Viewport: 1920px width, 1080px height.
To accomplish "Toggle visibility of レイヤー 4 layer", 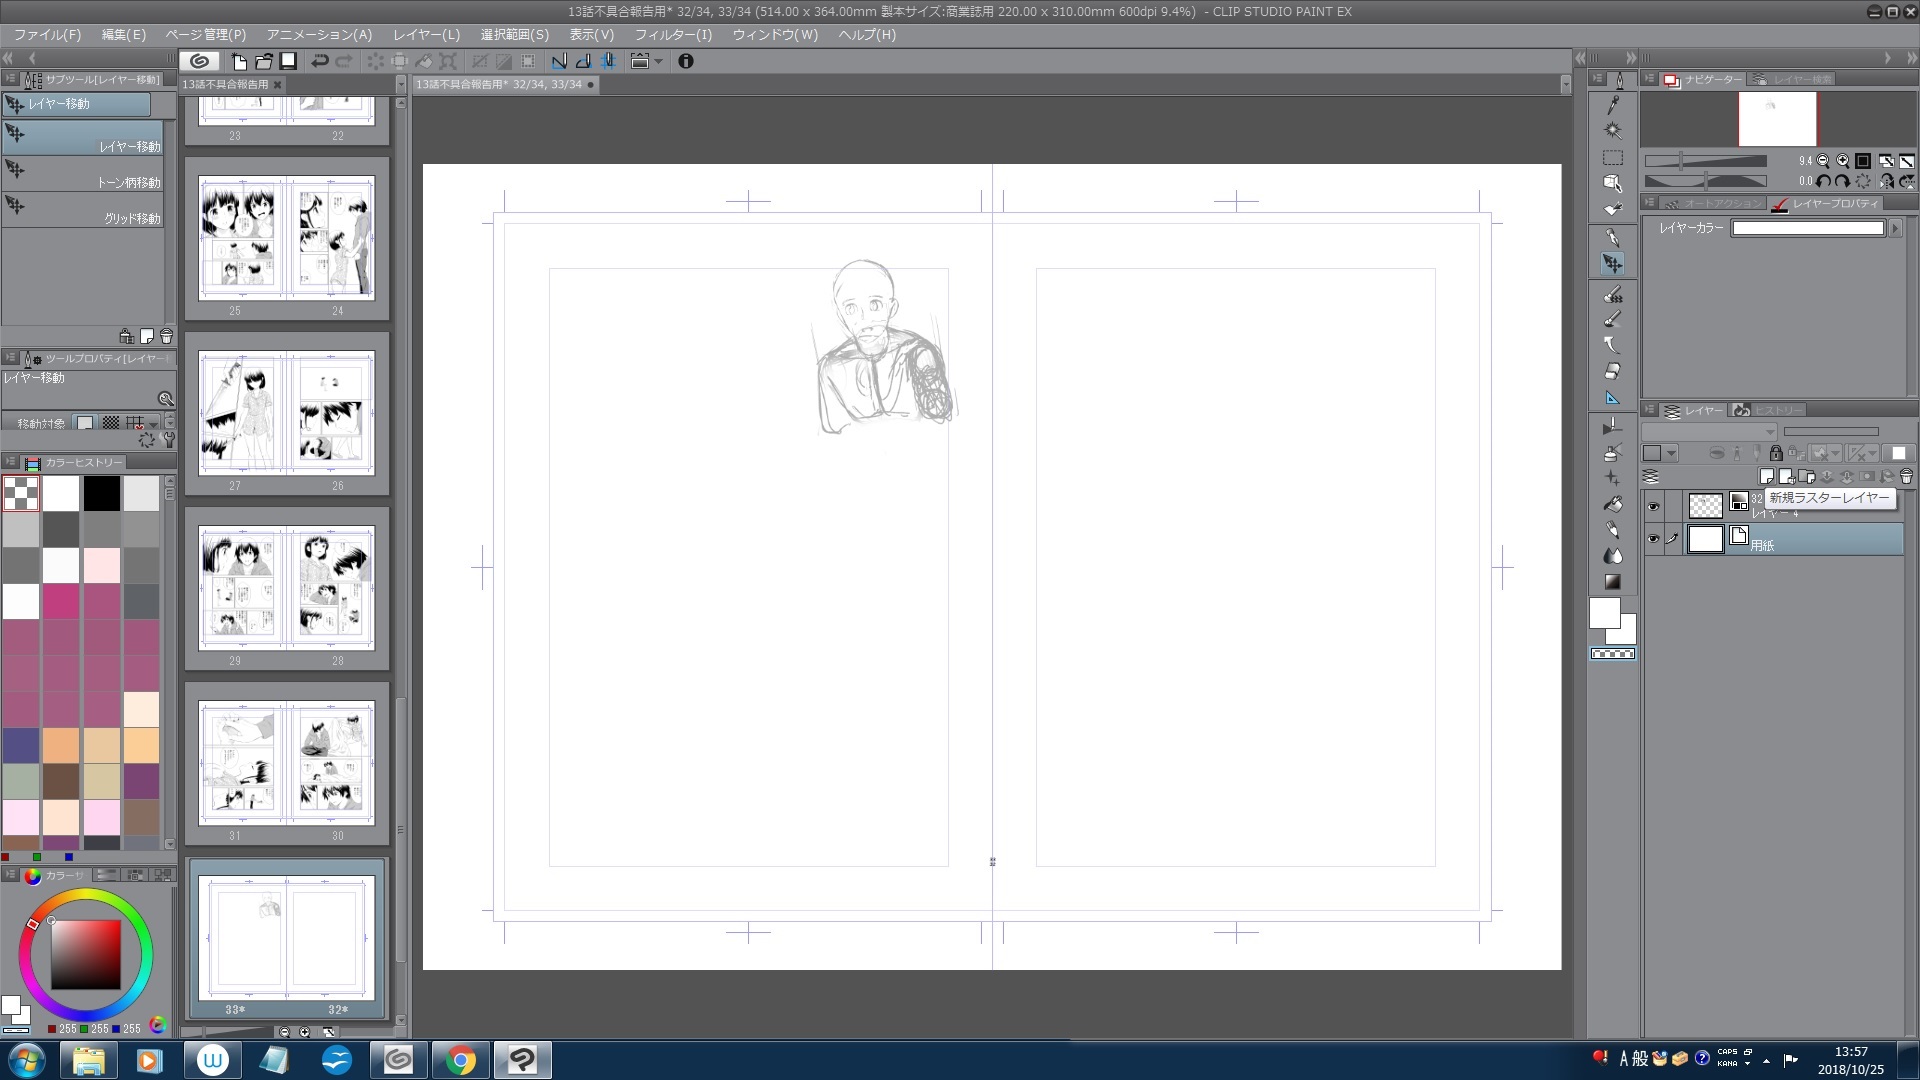I will point(1653,506).
